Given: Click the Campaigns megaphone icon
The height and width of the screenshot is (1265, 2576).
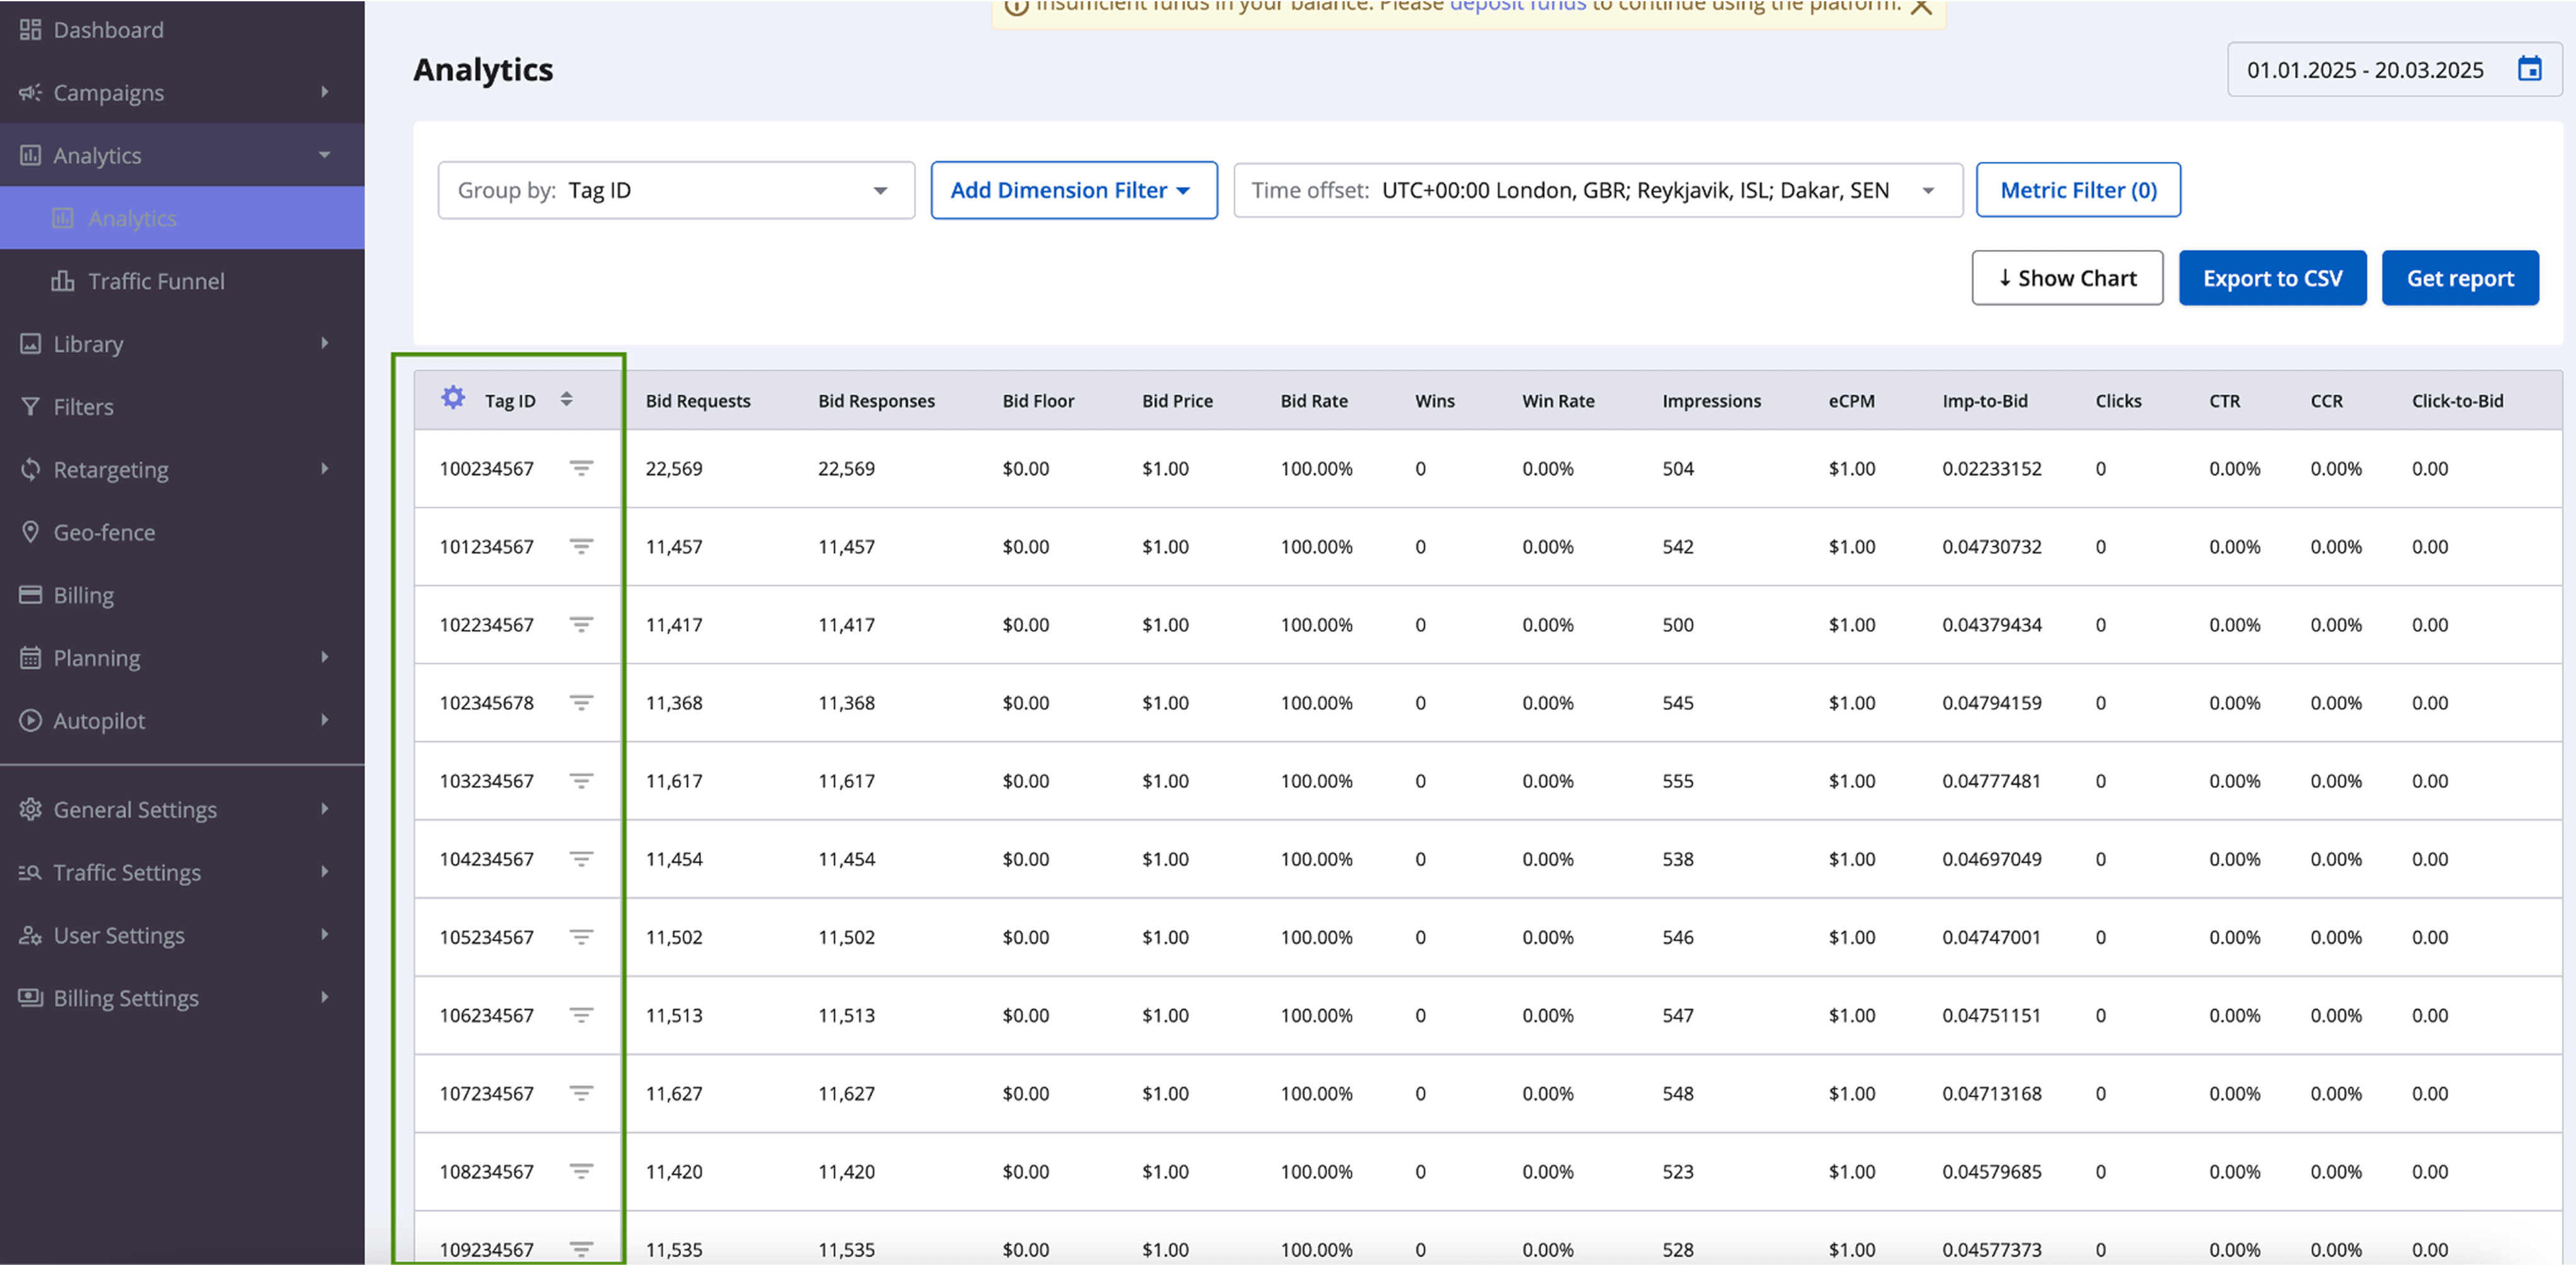Looking at the screenshot, I should click(30, 92).
